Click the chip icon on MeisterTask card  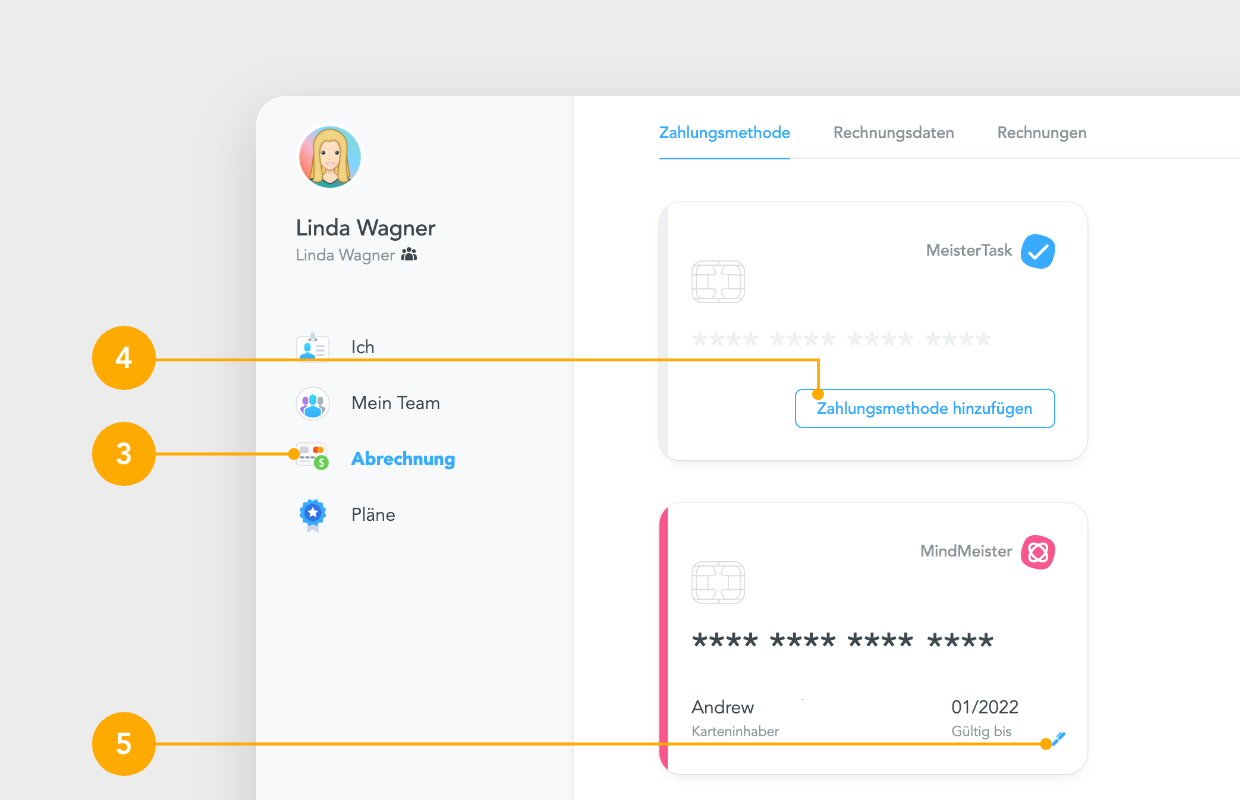click(x=718, y=282)
